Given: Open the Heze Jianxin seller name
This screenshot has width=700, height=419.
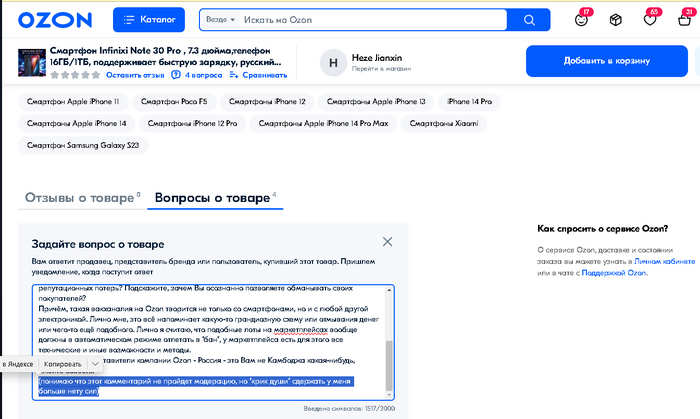Looking at the screenshot, I should pos(376,58).
